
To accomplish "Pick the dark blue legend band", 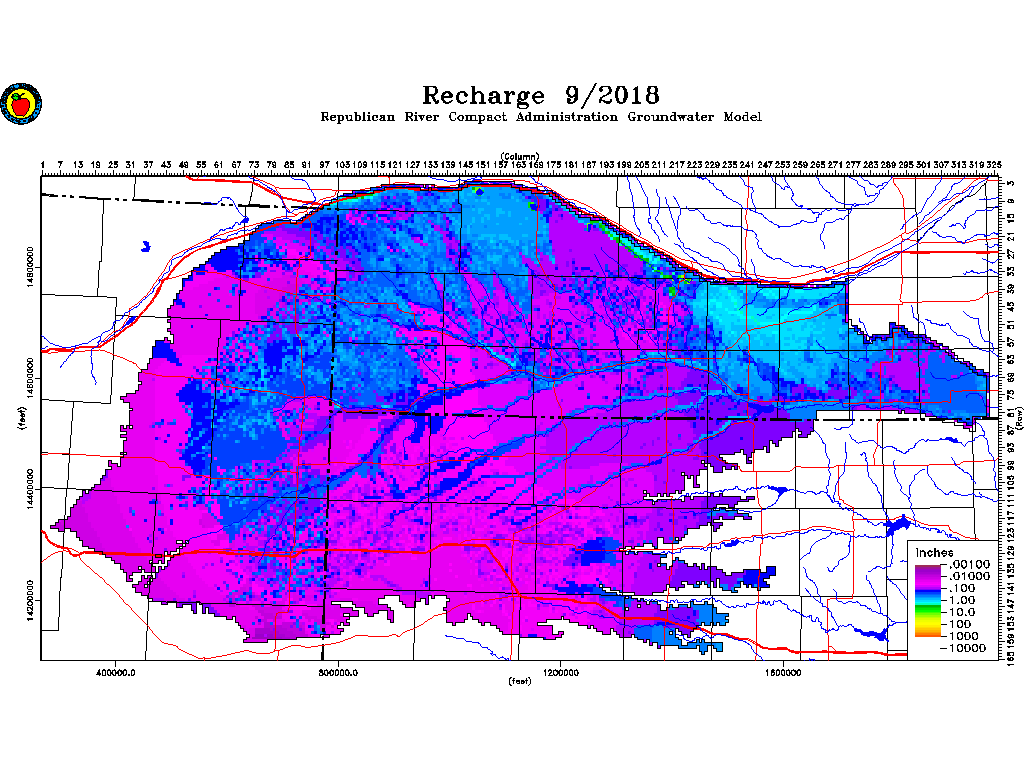I will coord(929,590).
